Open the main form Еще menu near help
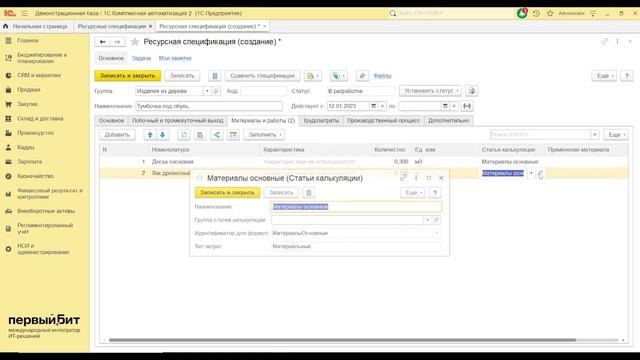 (604, 76)
